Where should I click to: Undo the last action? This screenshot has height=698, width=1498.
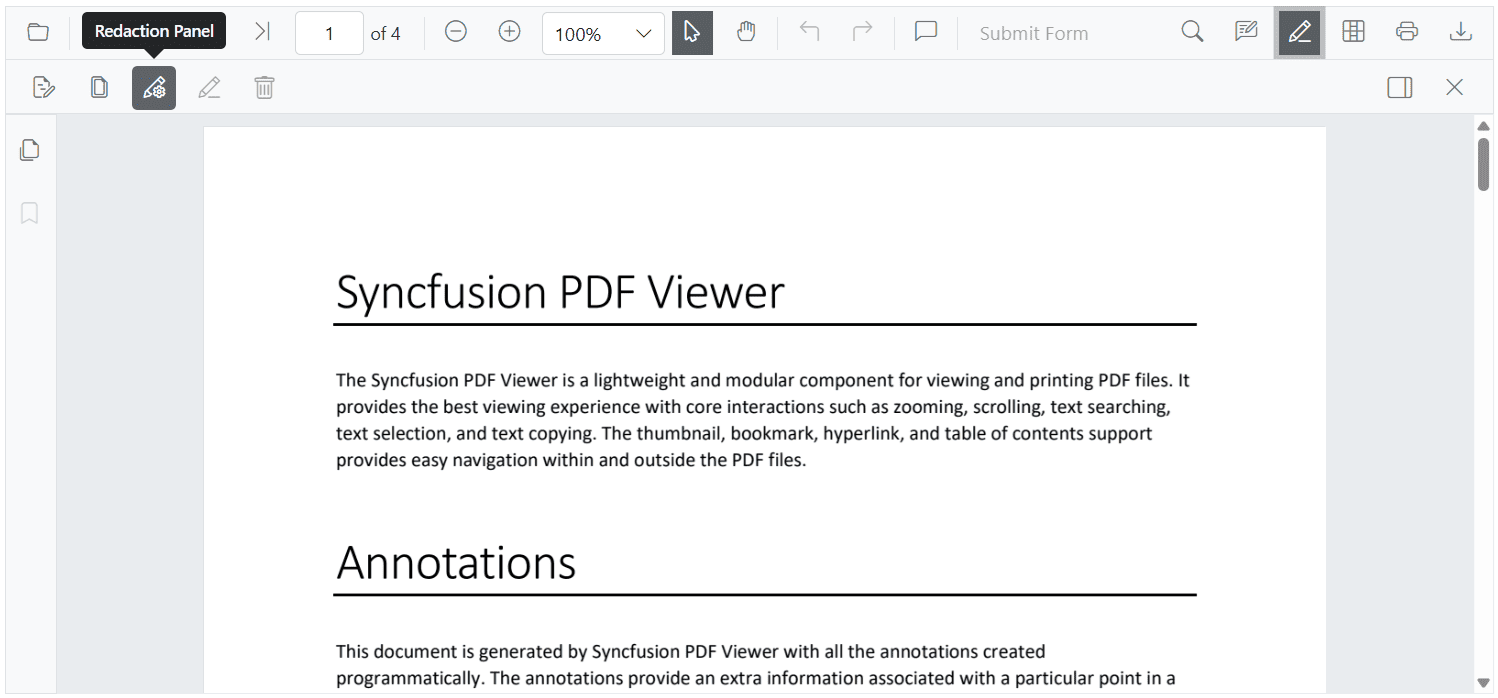pos(810,32)
